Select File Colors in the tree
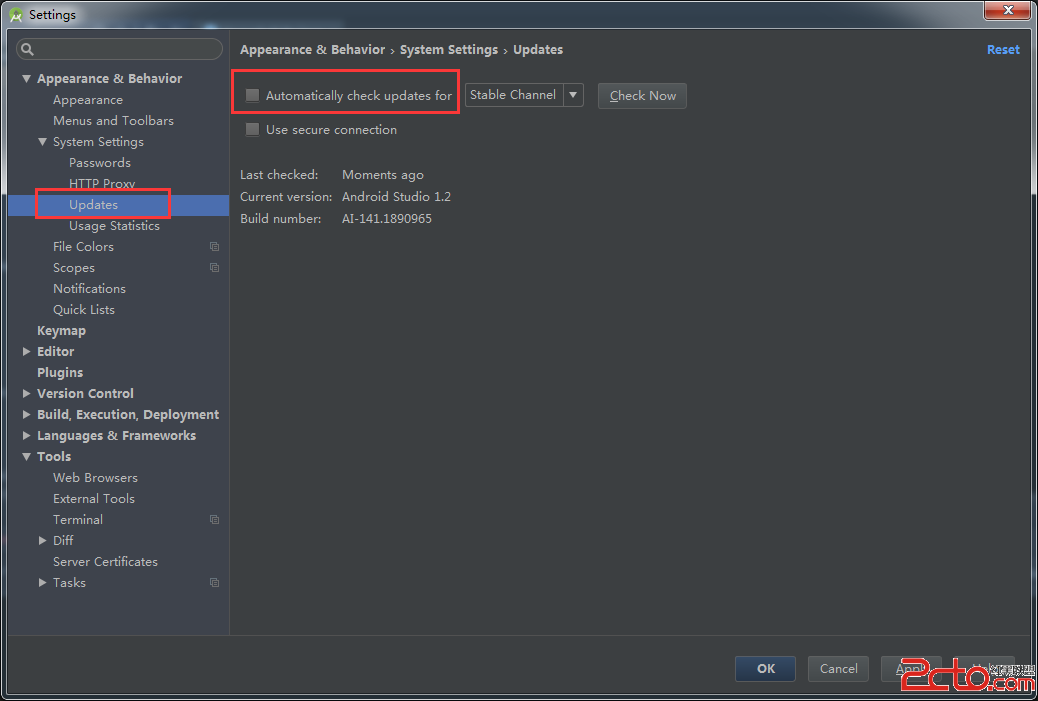Screen dimensions: 1038x701 [x=83, y=246]
